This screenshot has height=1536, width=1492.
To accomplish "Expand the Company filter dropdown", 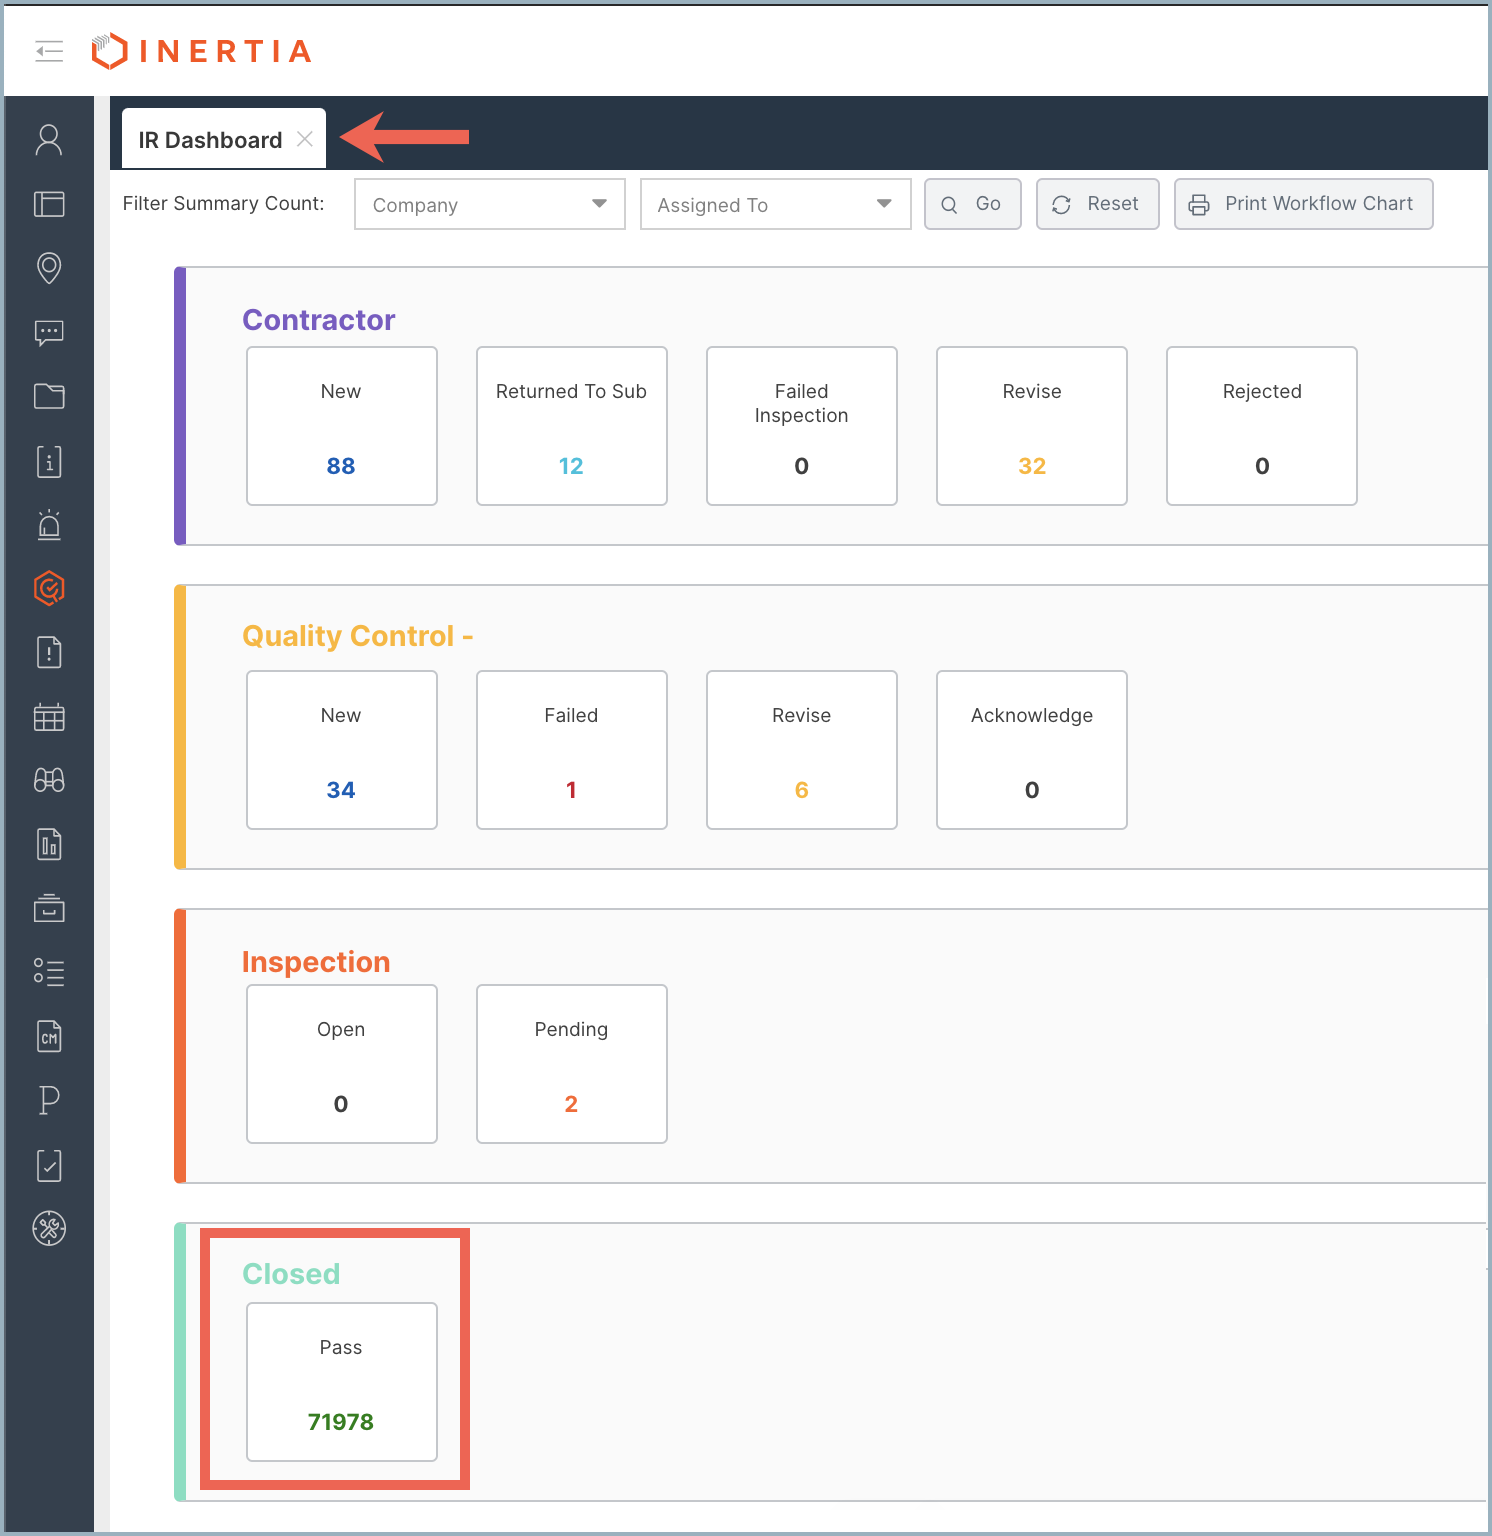I will [x=490, y=205].
